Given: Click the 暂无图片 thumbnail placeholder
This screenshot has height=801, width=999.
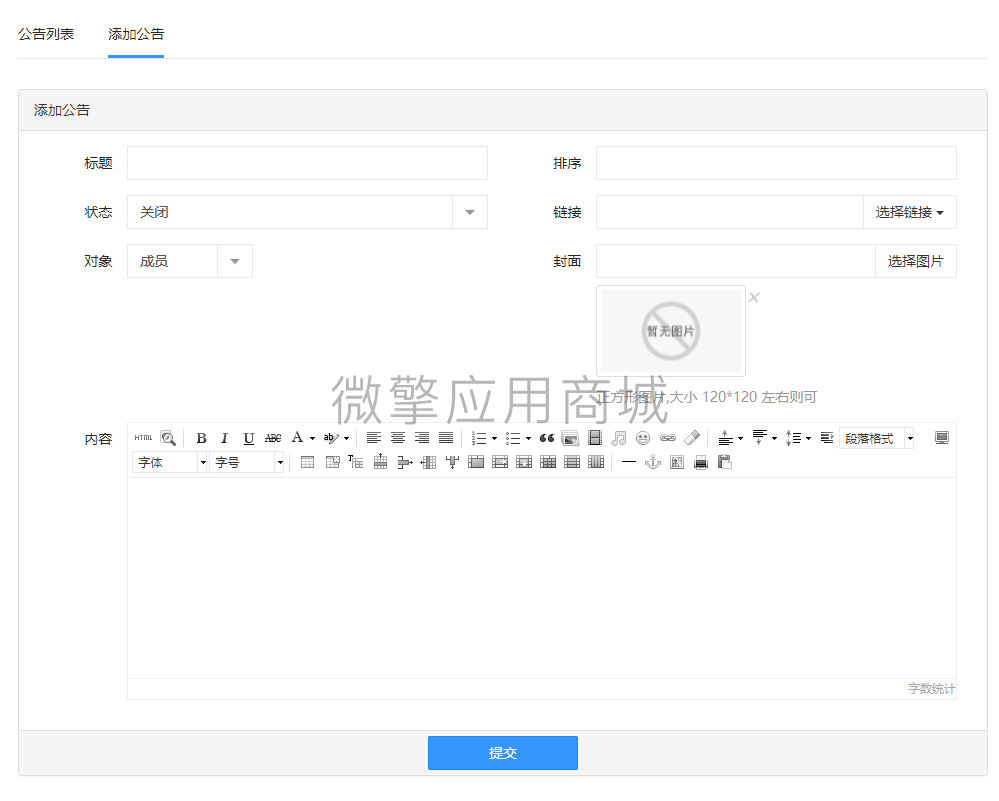Looking at the screenshot, I should (671, 331).
